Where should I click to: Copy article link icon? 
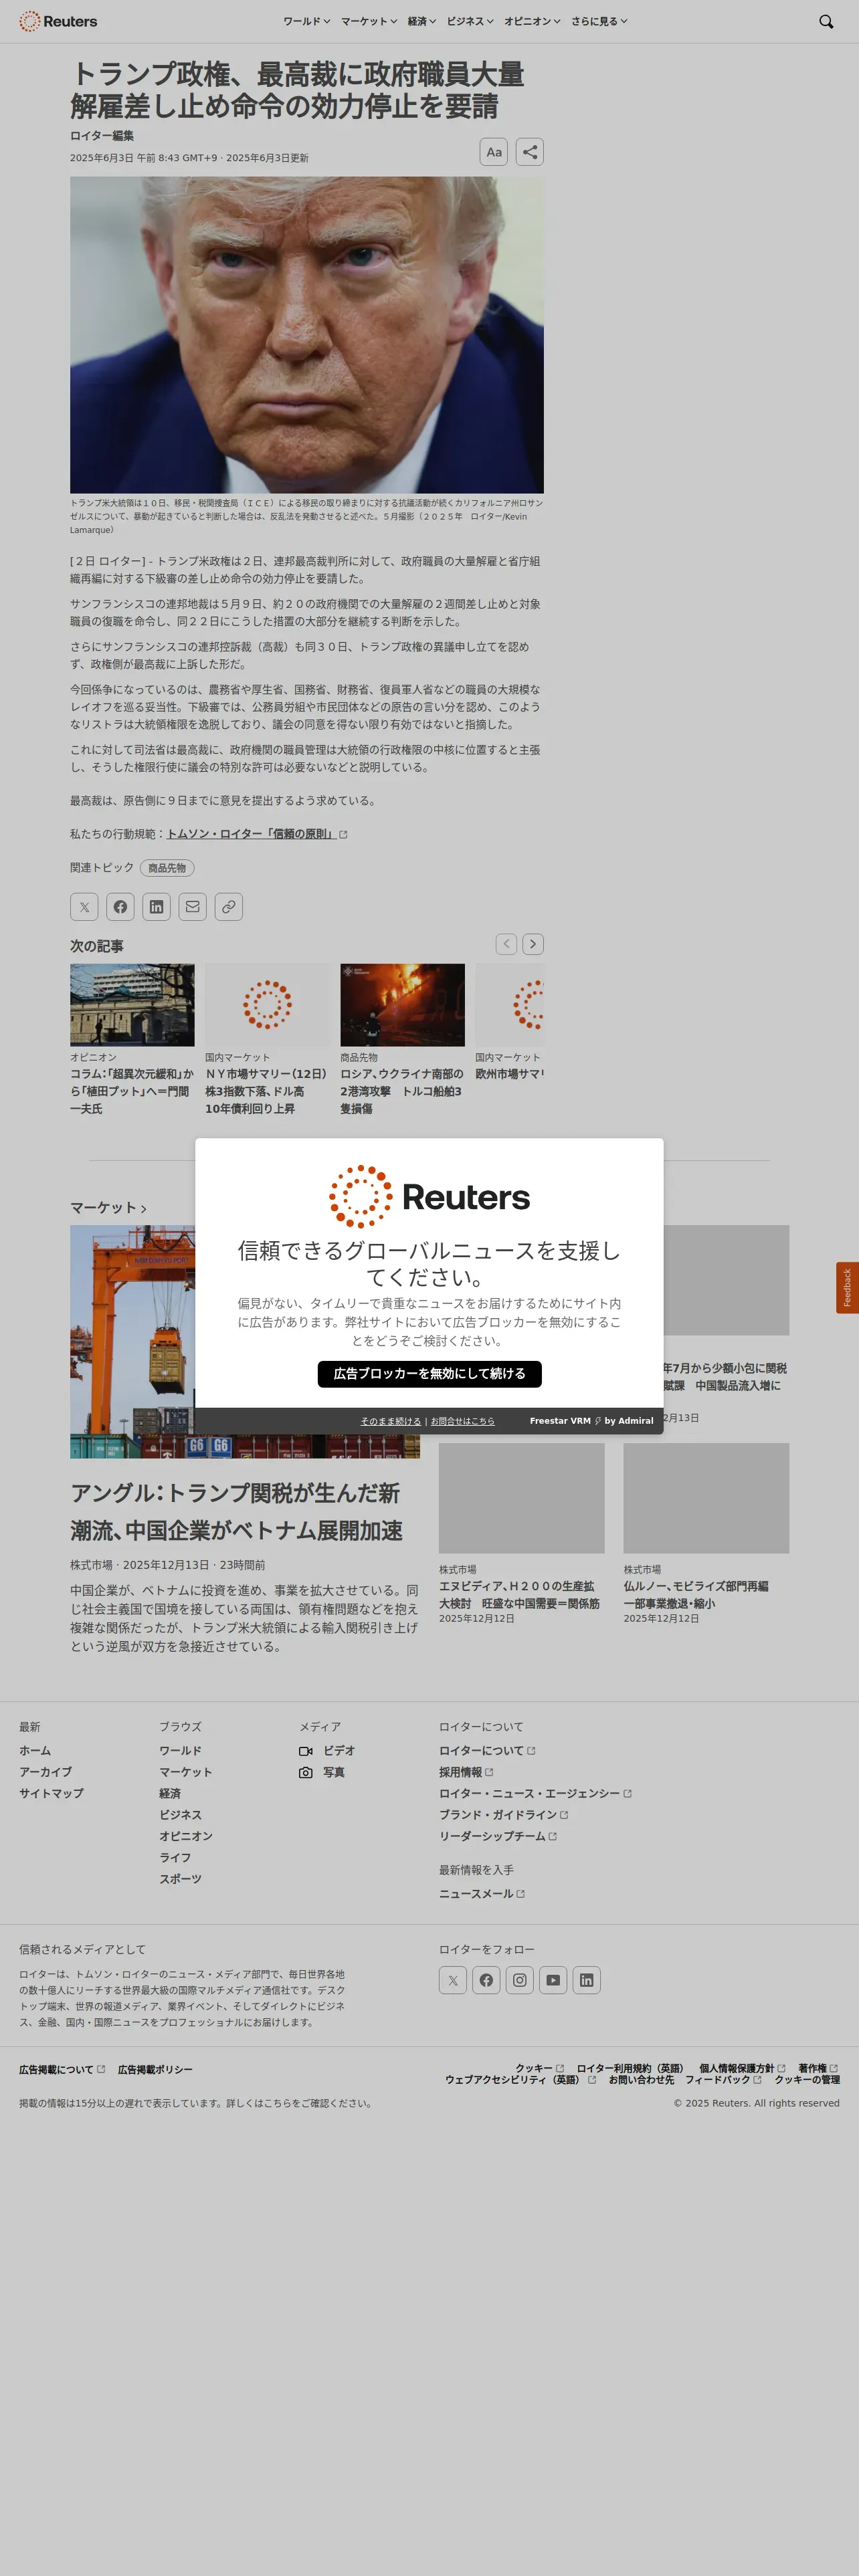(x=229, y=907)
